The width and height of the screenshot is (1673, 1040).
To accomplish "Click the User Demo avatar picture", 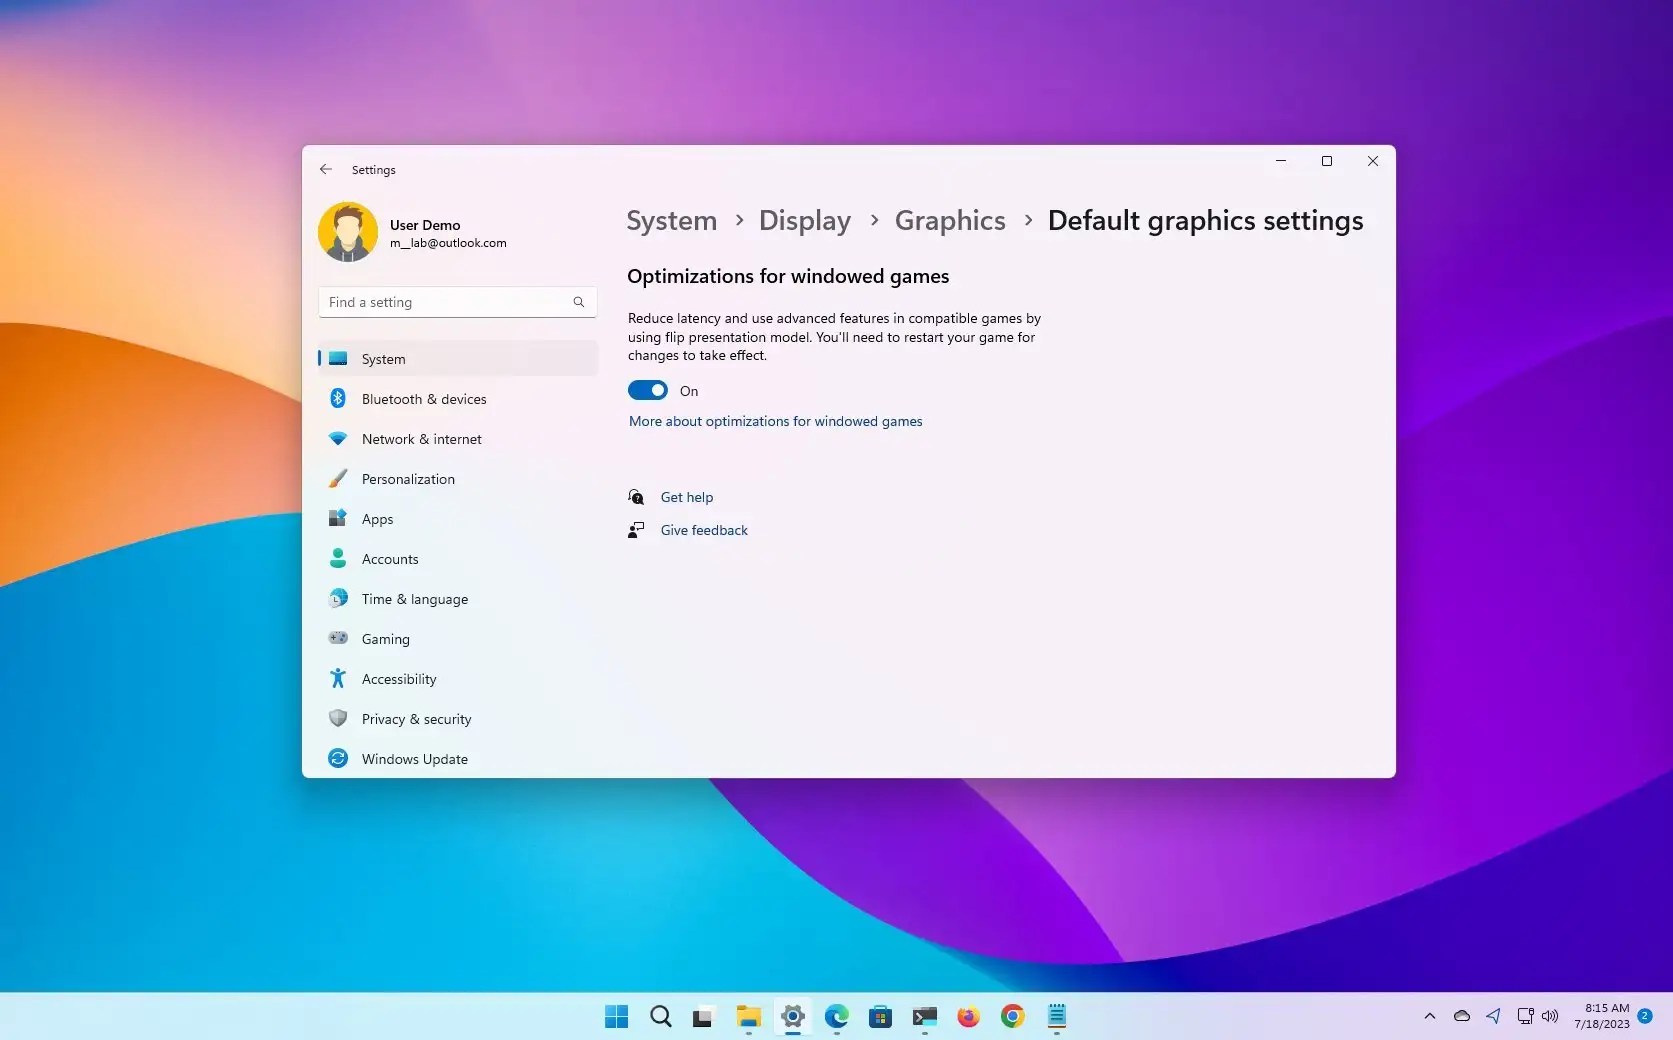I will (347, 231).
